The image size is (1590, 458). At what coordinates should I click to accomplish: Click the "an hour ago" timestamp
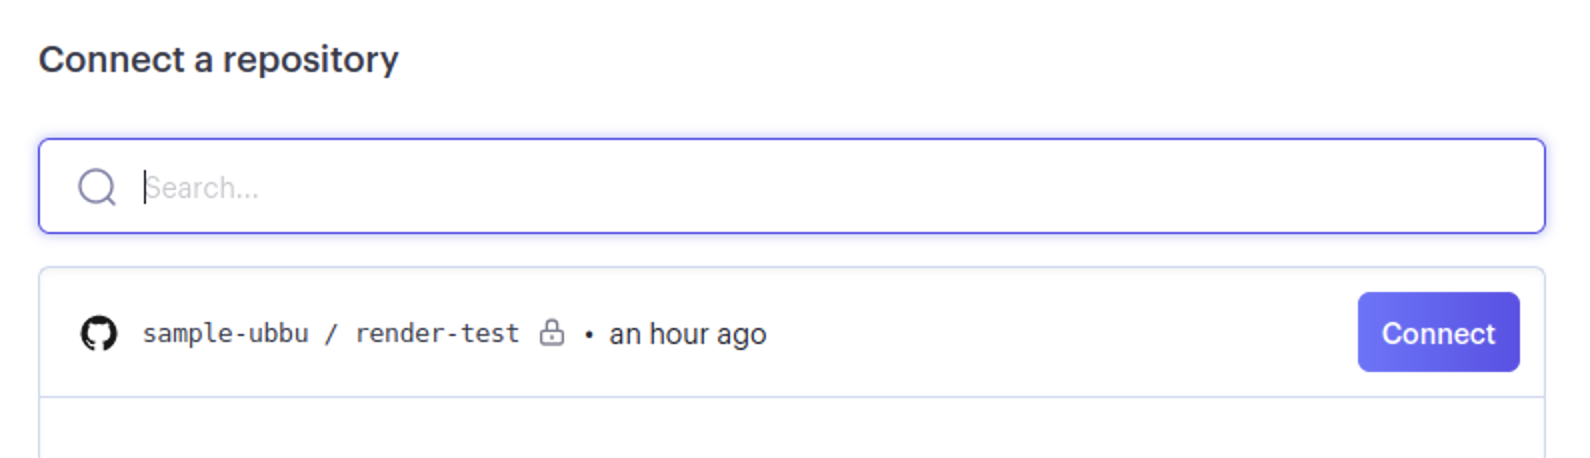(x=687, y=334)
